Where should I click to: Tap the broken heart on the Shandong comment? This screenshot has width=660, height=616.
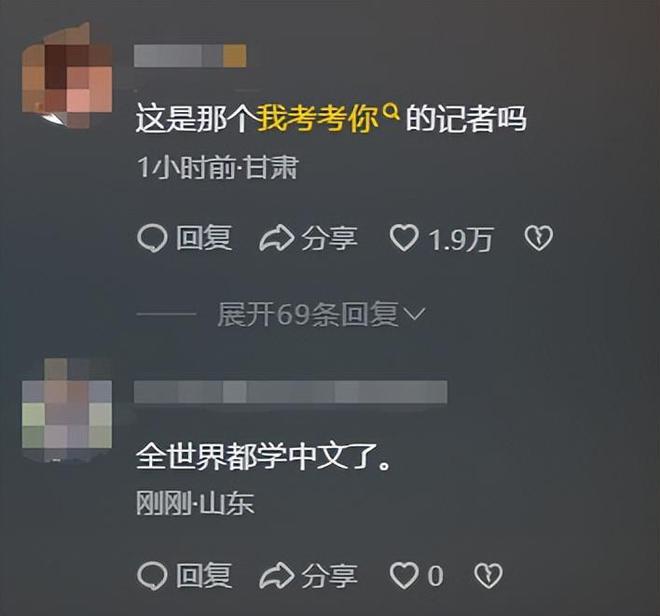488,576
